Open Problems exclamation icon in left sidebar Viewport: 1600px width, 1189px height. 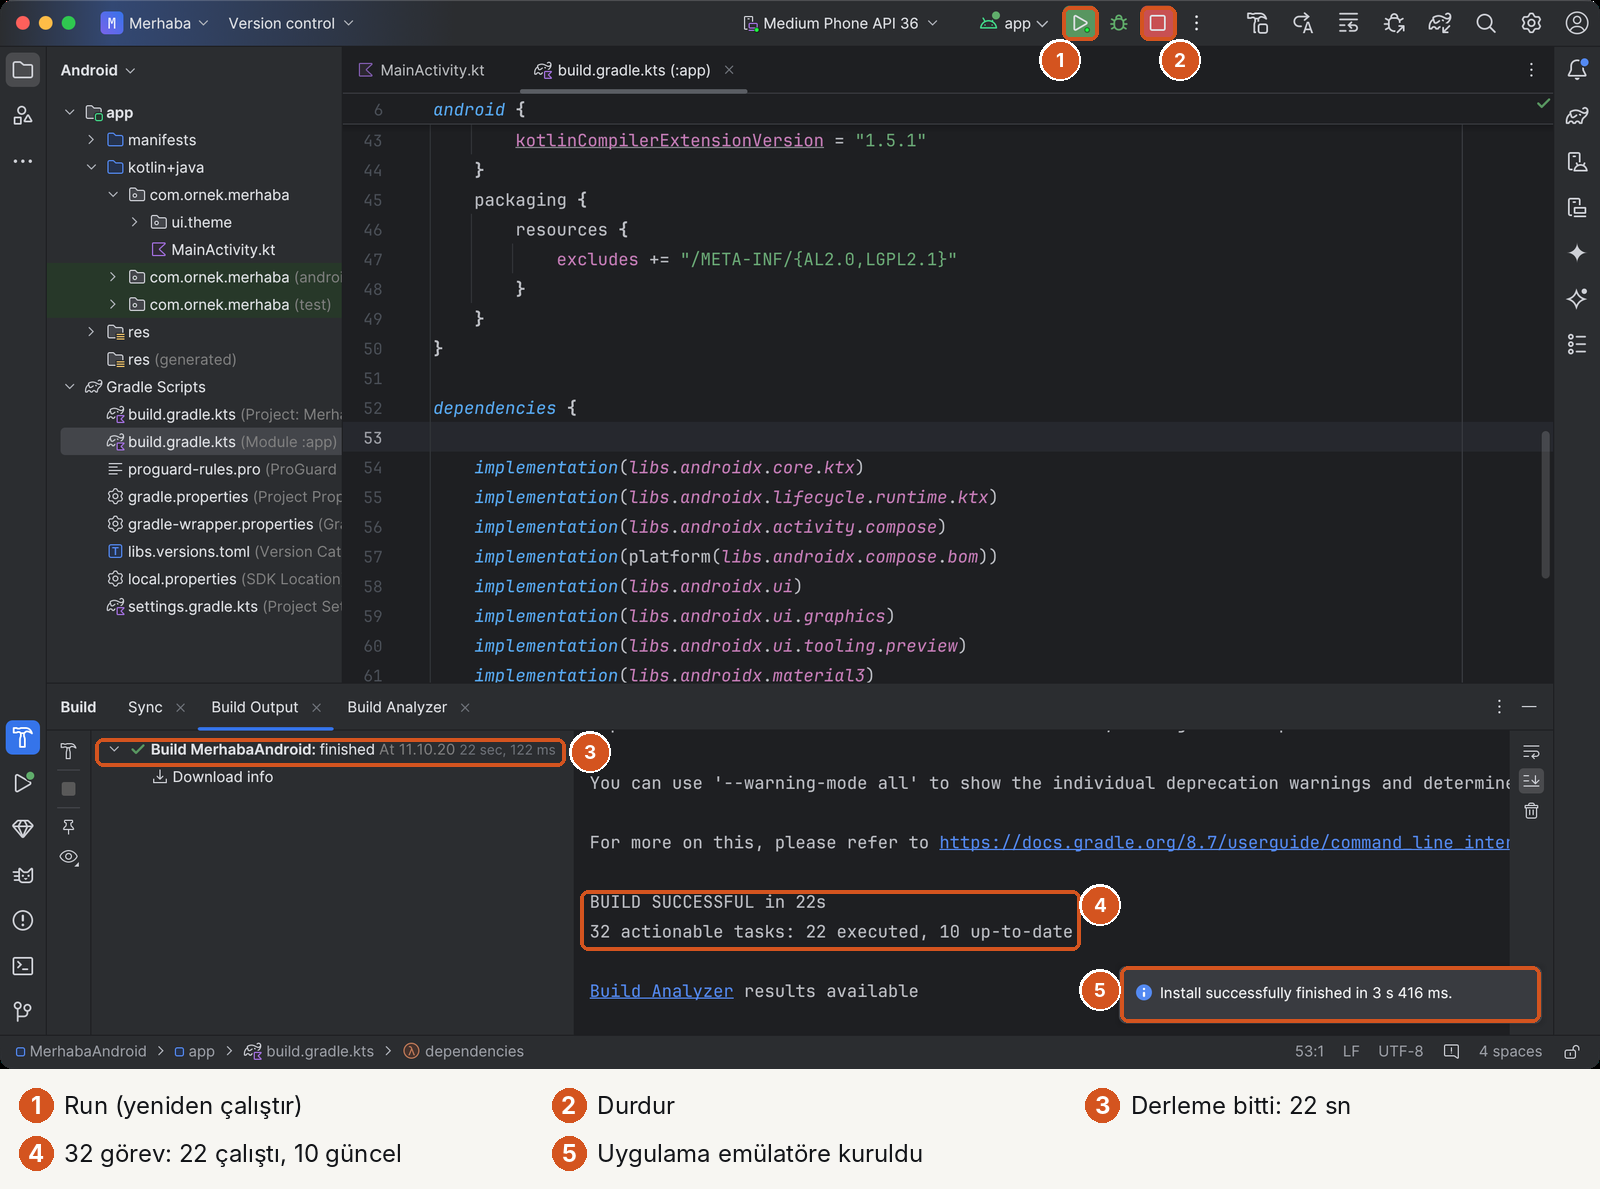pos(23,920)
